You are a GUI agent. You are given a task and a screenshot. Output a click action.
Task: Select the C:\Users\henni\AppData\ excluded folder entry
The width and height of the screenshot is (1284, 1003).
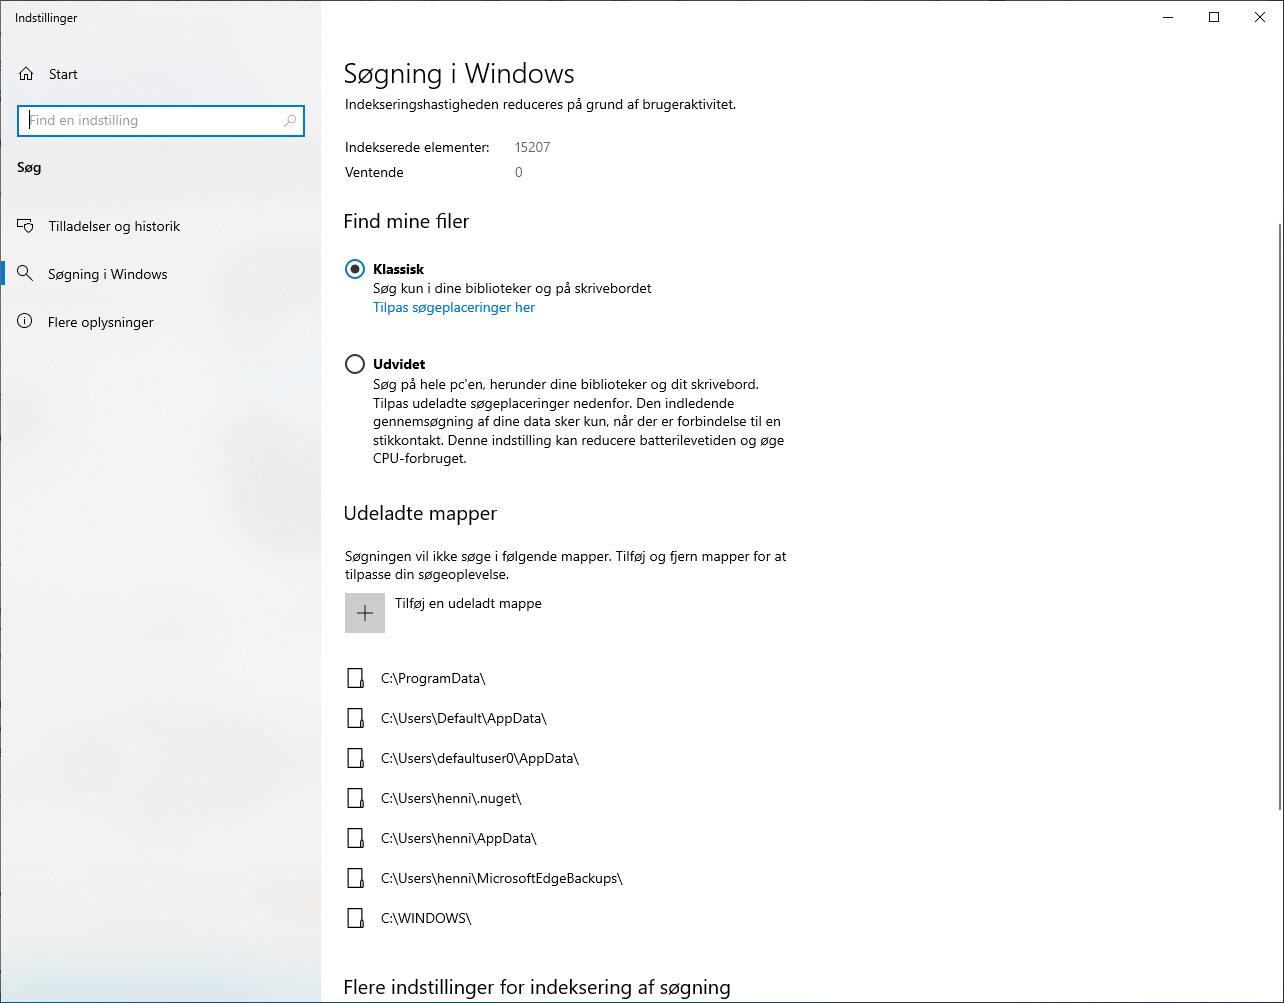click(458, 837)
